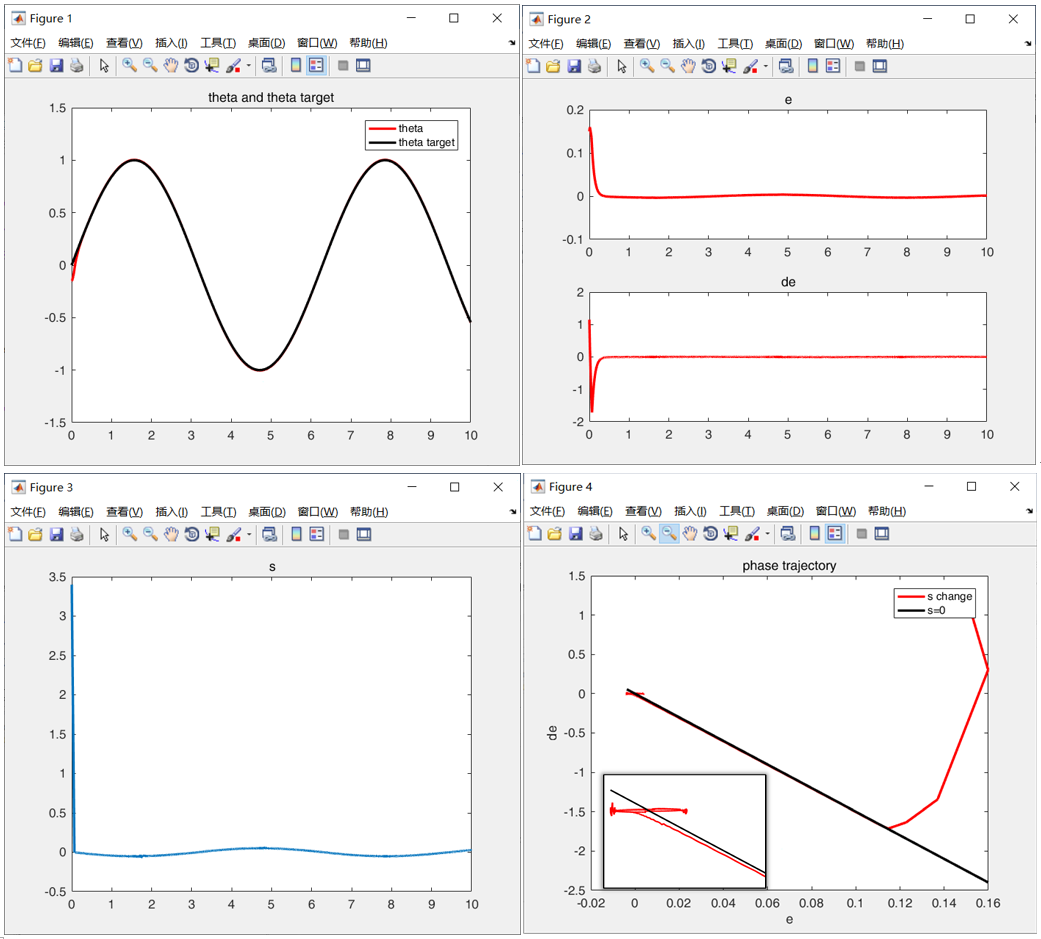Viewport: 1041px width, 939px height.
Task: Enable the Data Cursor tool in Figure 1
Action: coord(212,65)
